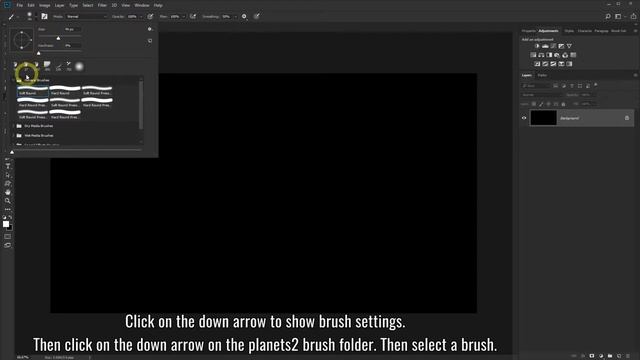Add a Channel Mixer adjustment
Viewport: 640px width, 360px height.
coord(565,55)
